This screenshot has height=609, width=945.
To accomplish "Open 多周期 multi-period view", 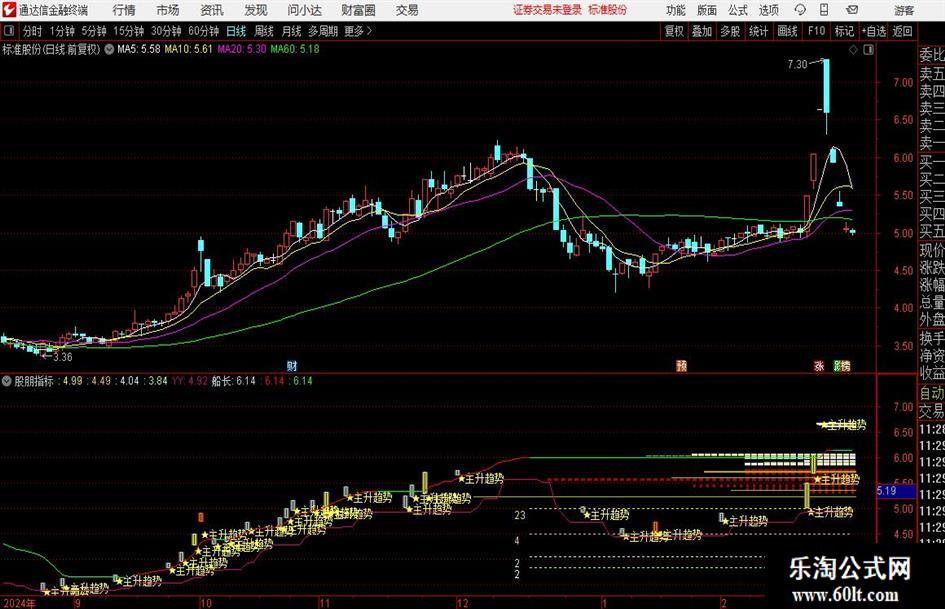I will 323,31.
